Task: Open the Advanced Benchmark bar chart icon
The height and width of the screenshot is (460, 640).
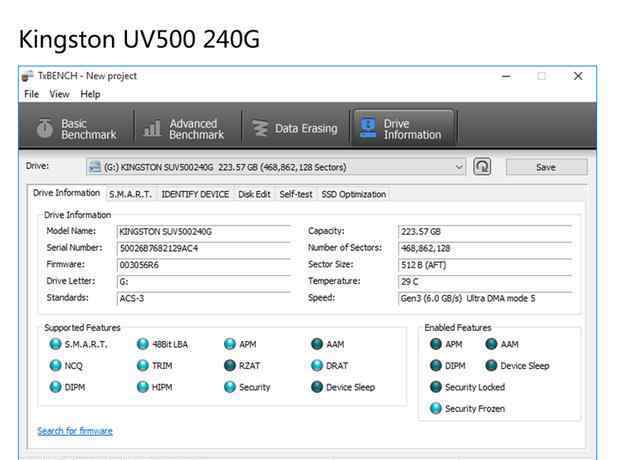Action: [x=152, y=129]
